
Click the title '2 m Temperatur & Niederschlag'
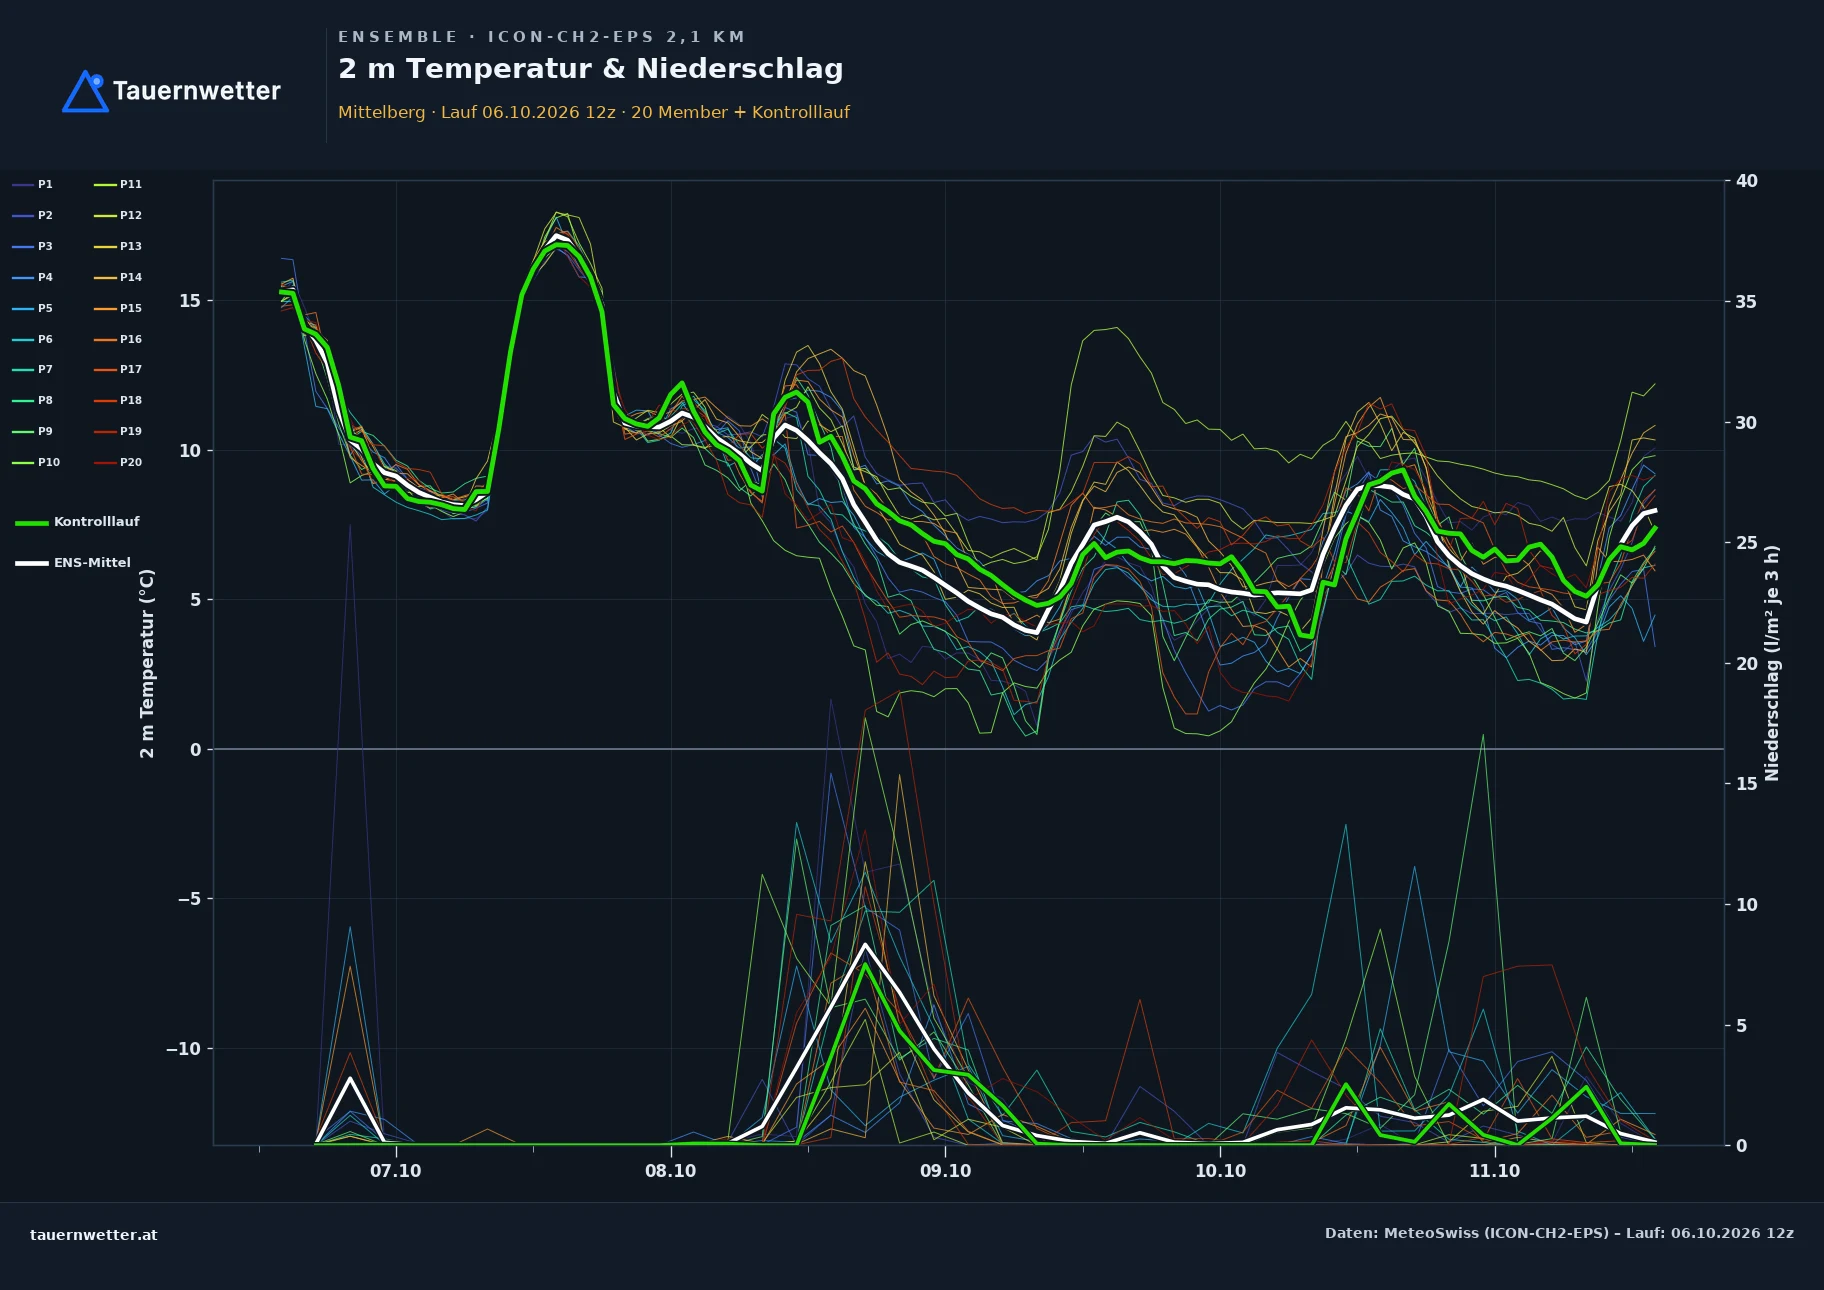coord(590,69)
